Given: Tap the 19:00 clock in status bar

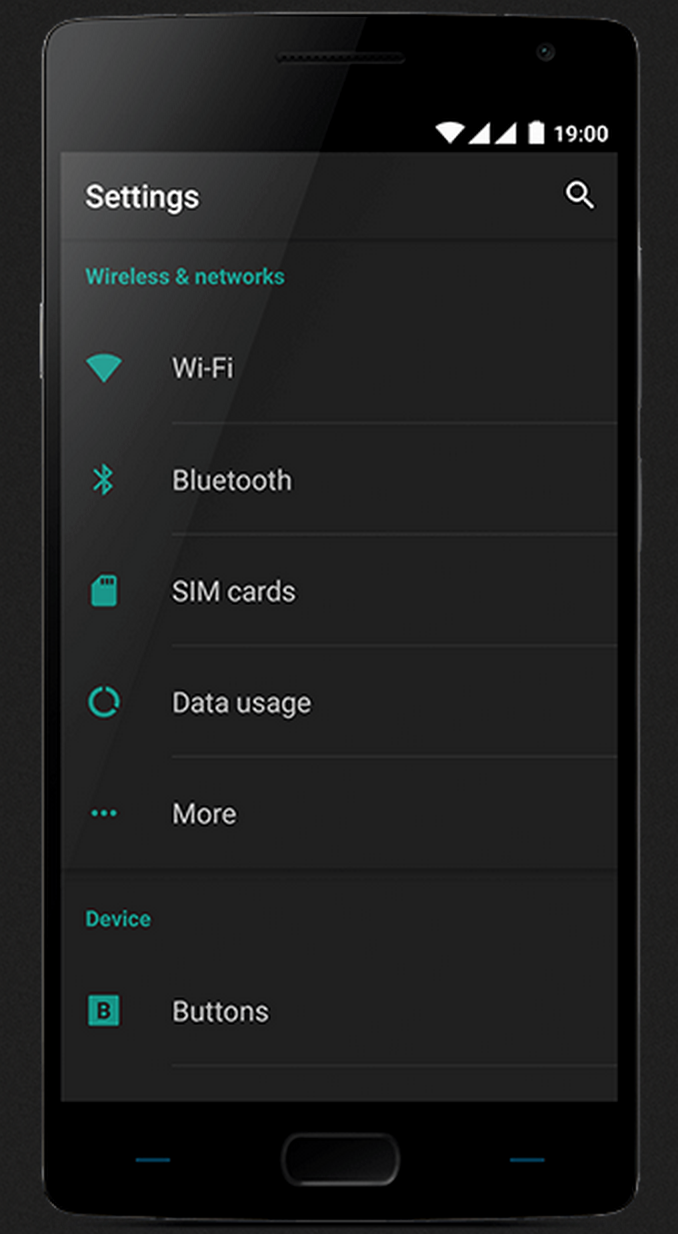Looking at the screenshot, I should click(581, 134).
